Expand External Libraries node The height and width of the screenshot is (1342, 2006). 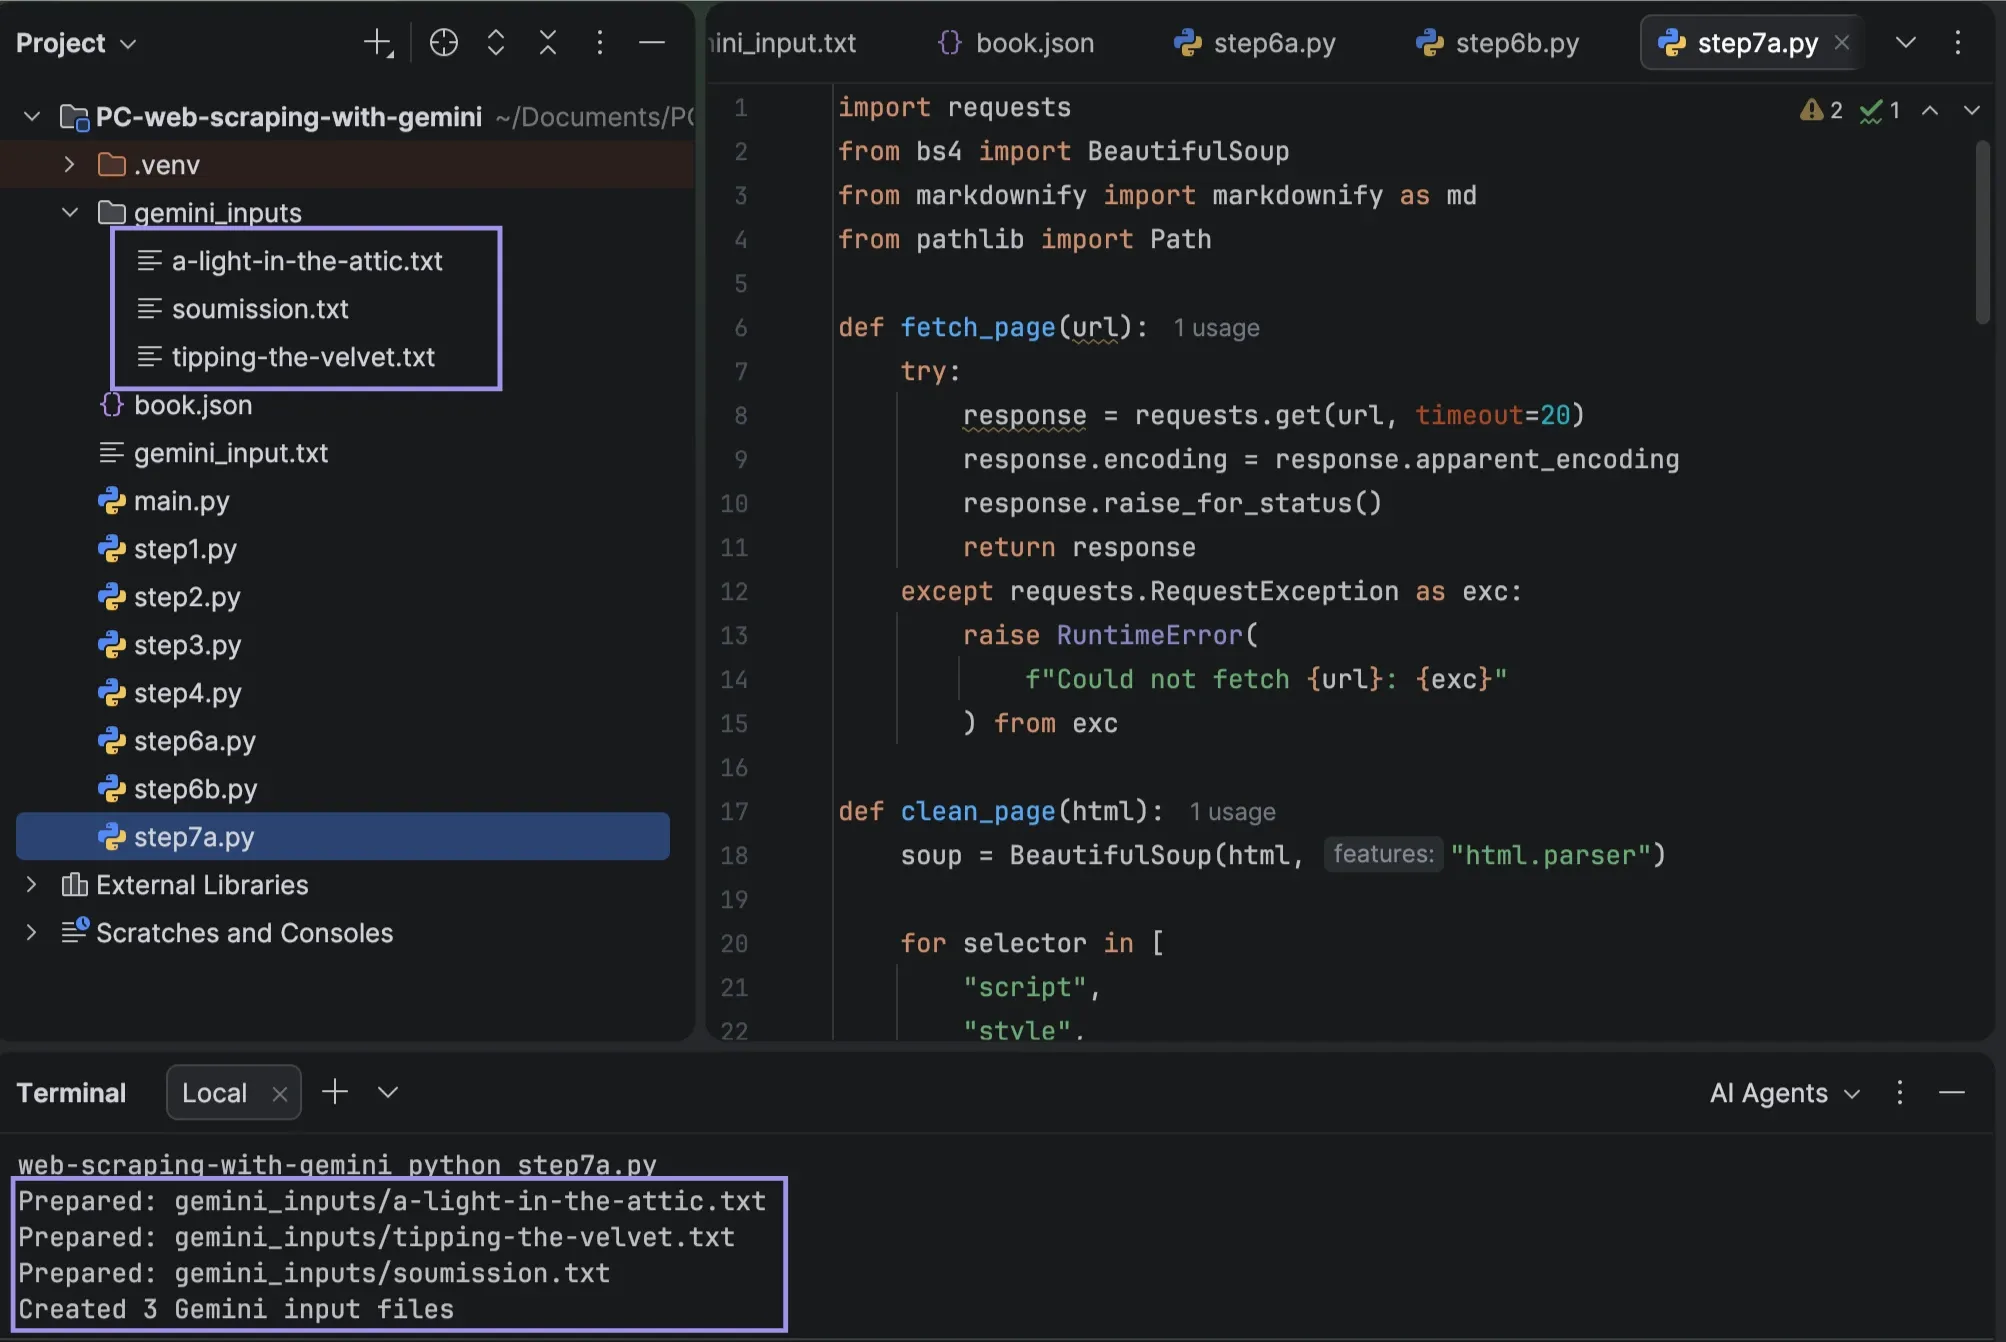[x=31, y=885]
